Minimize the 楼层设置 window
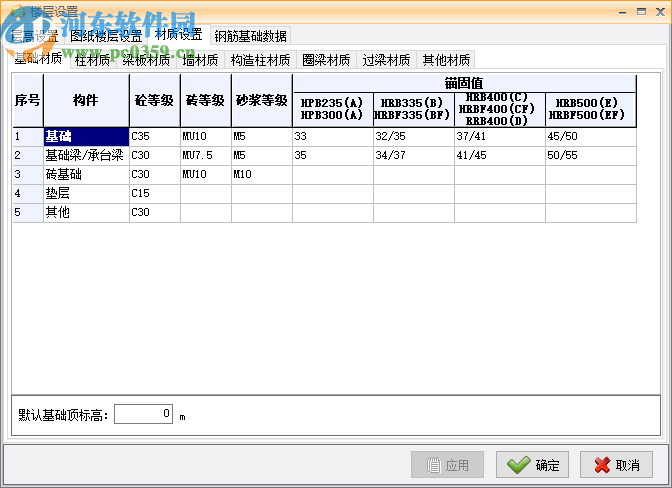 coord(622,13)
